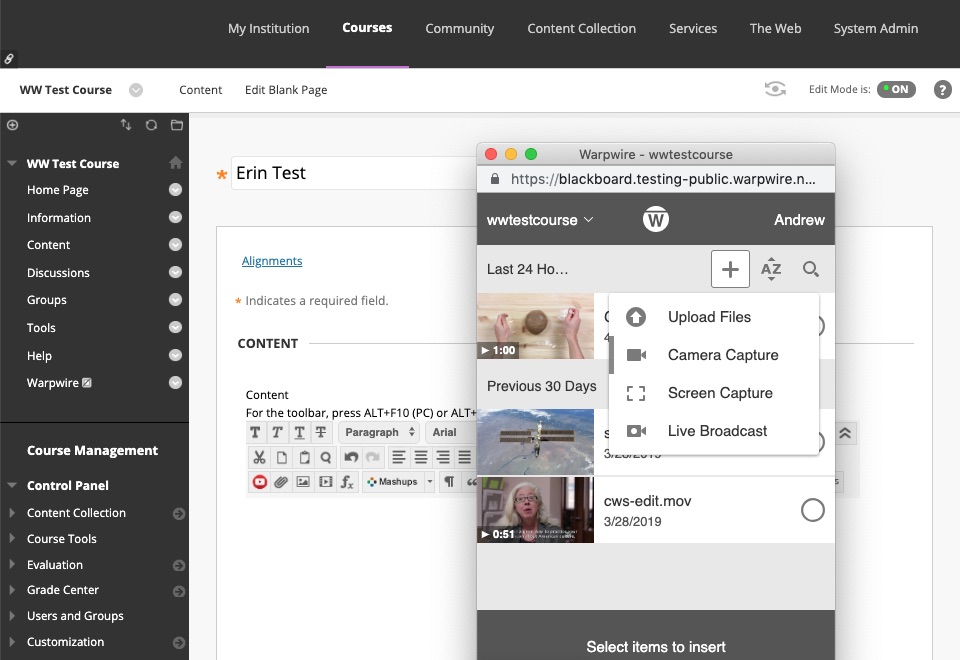Apply italic formatting in content editor
This screenshot has height=660, width=960.
(277, 432)
